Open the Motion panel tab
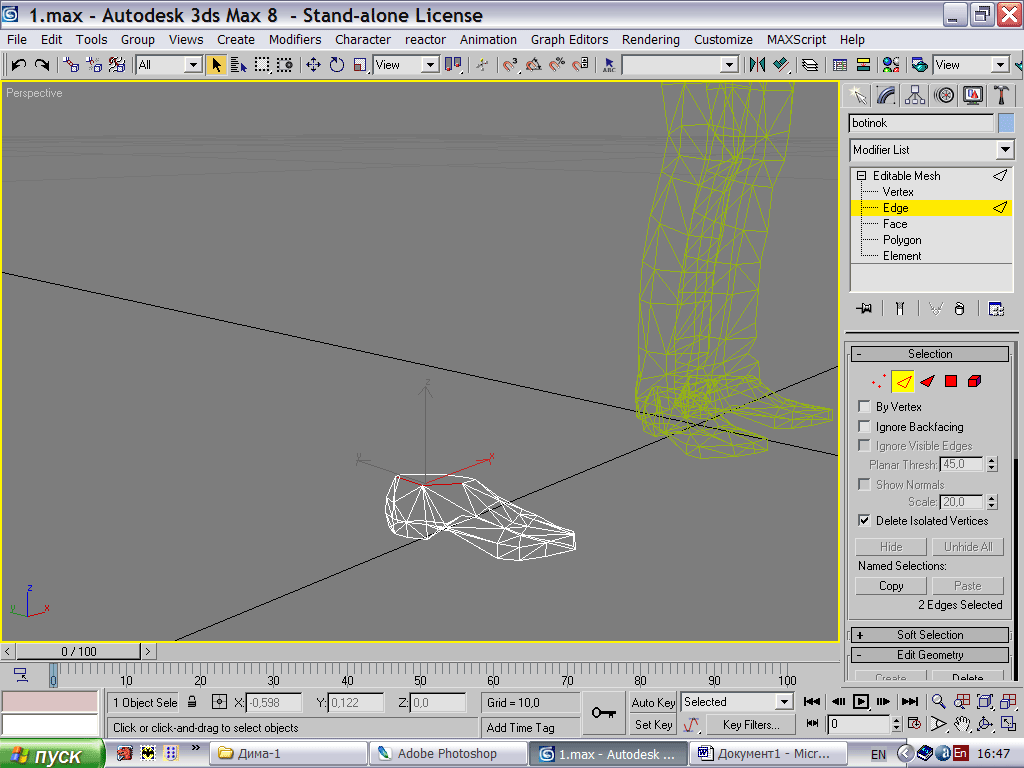The image size is (1024, 768). [x=944, y=95]
